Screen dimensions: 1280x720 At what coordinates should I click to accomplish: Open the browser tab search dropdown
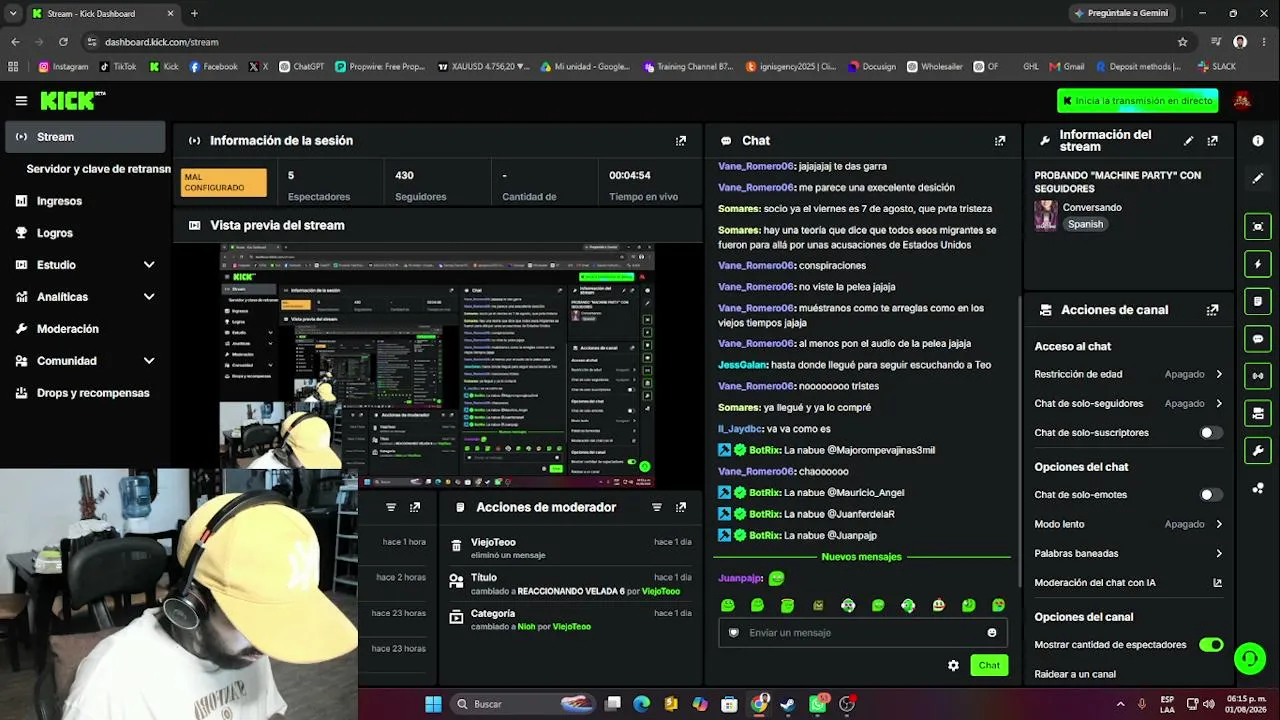coord(13,13)
